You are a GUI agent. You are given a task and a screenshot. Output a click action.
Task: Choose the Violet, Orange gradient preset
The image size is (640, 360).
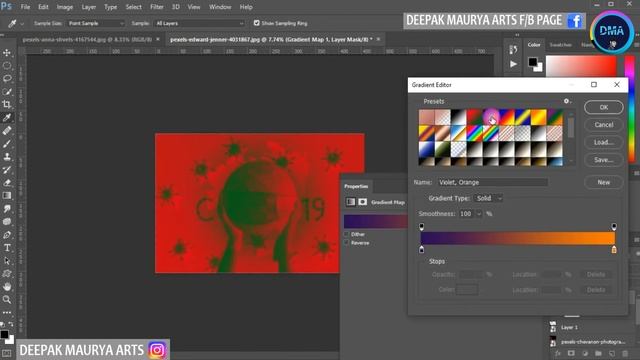491,117
